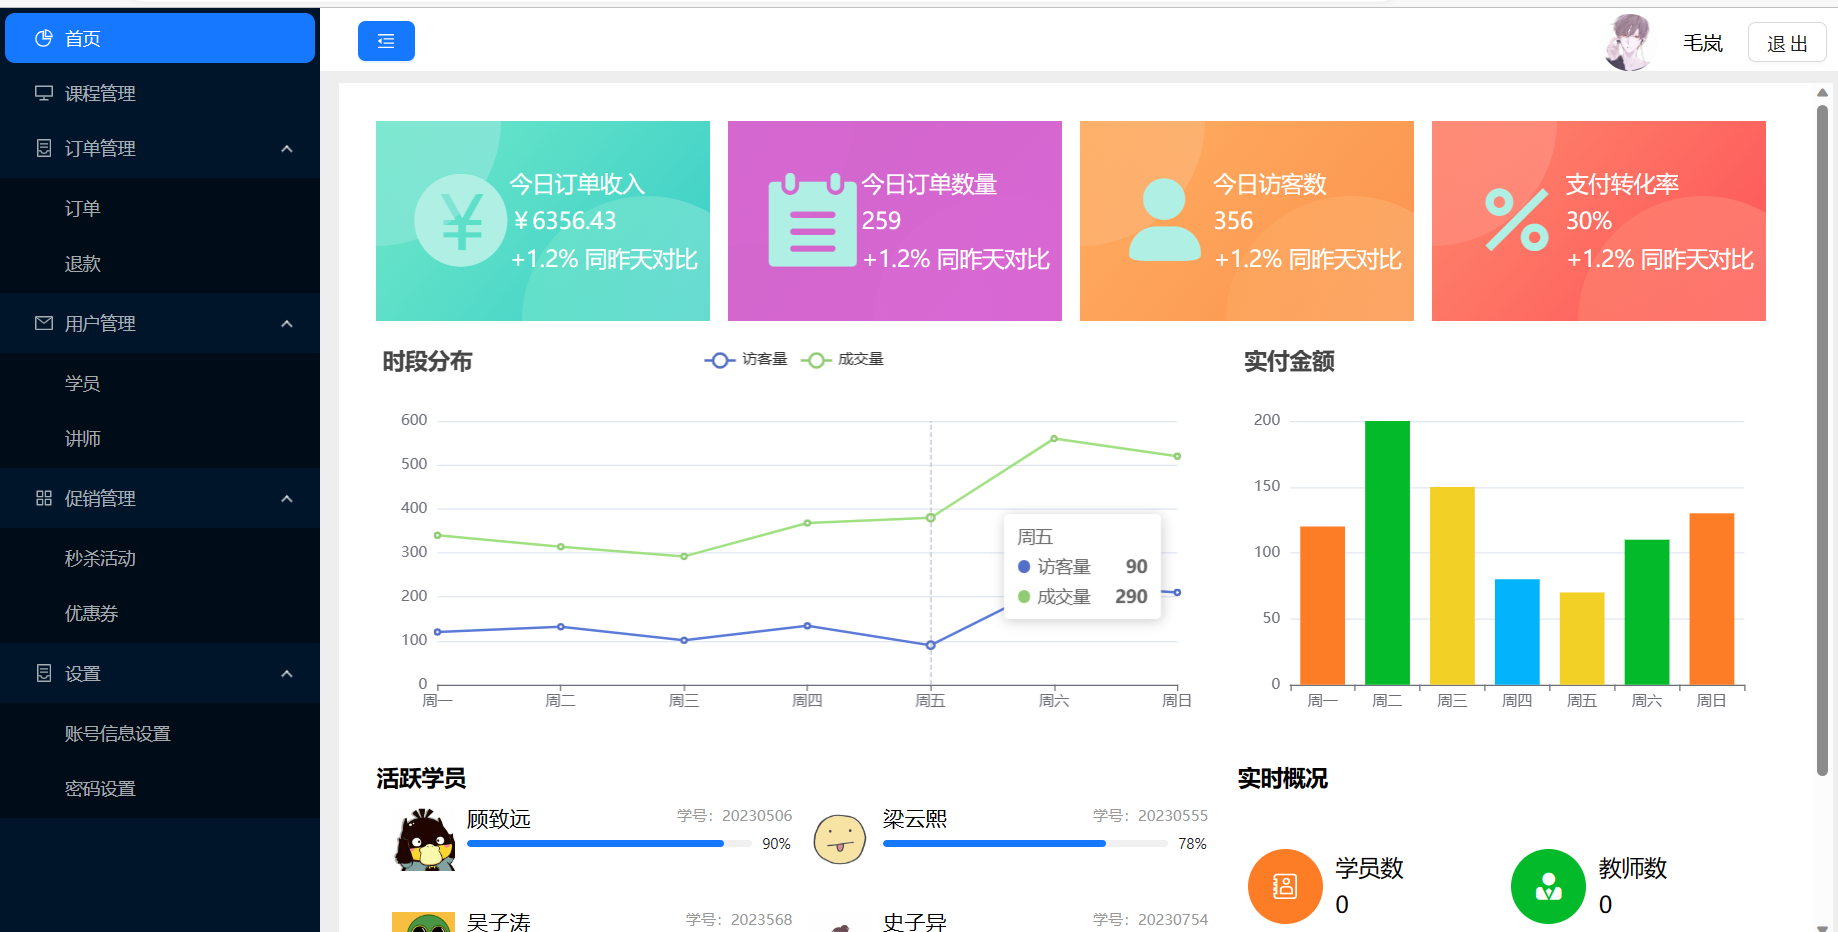Click 梁云熙's avatar image
This screenshot has height=932, width=1838.
click(x=840, y=839)
